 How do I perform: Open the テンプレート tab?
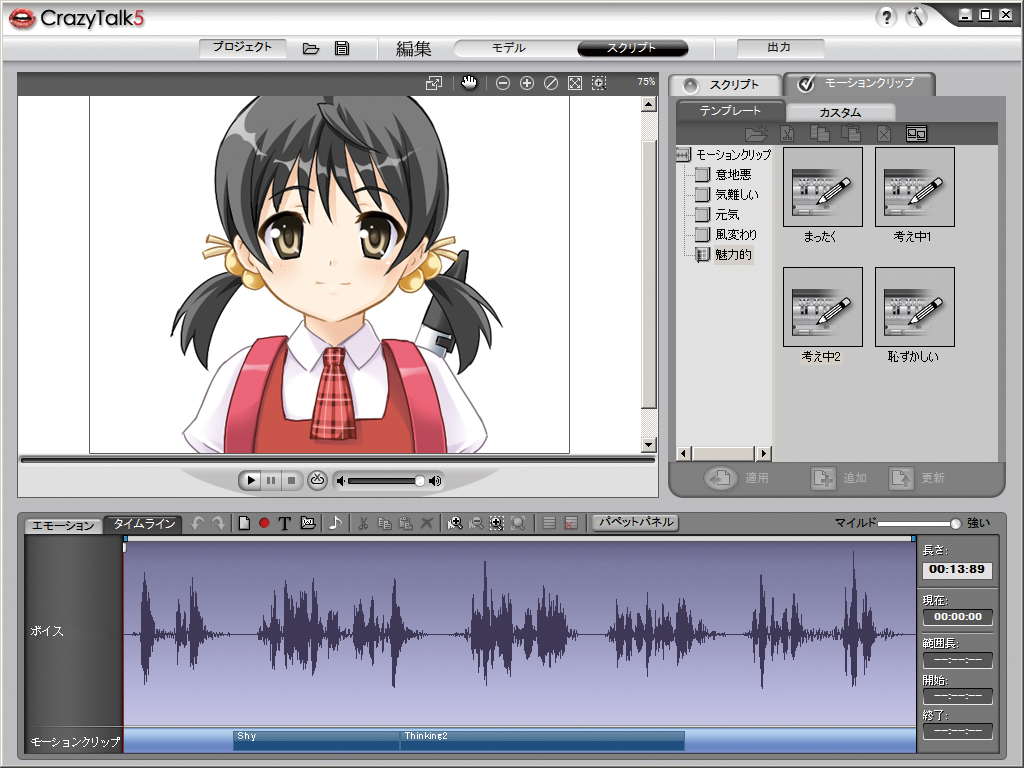(730, 111)
